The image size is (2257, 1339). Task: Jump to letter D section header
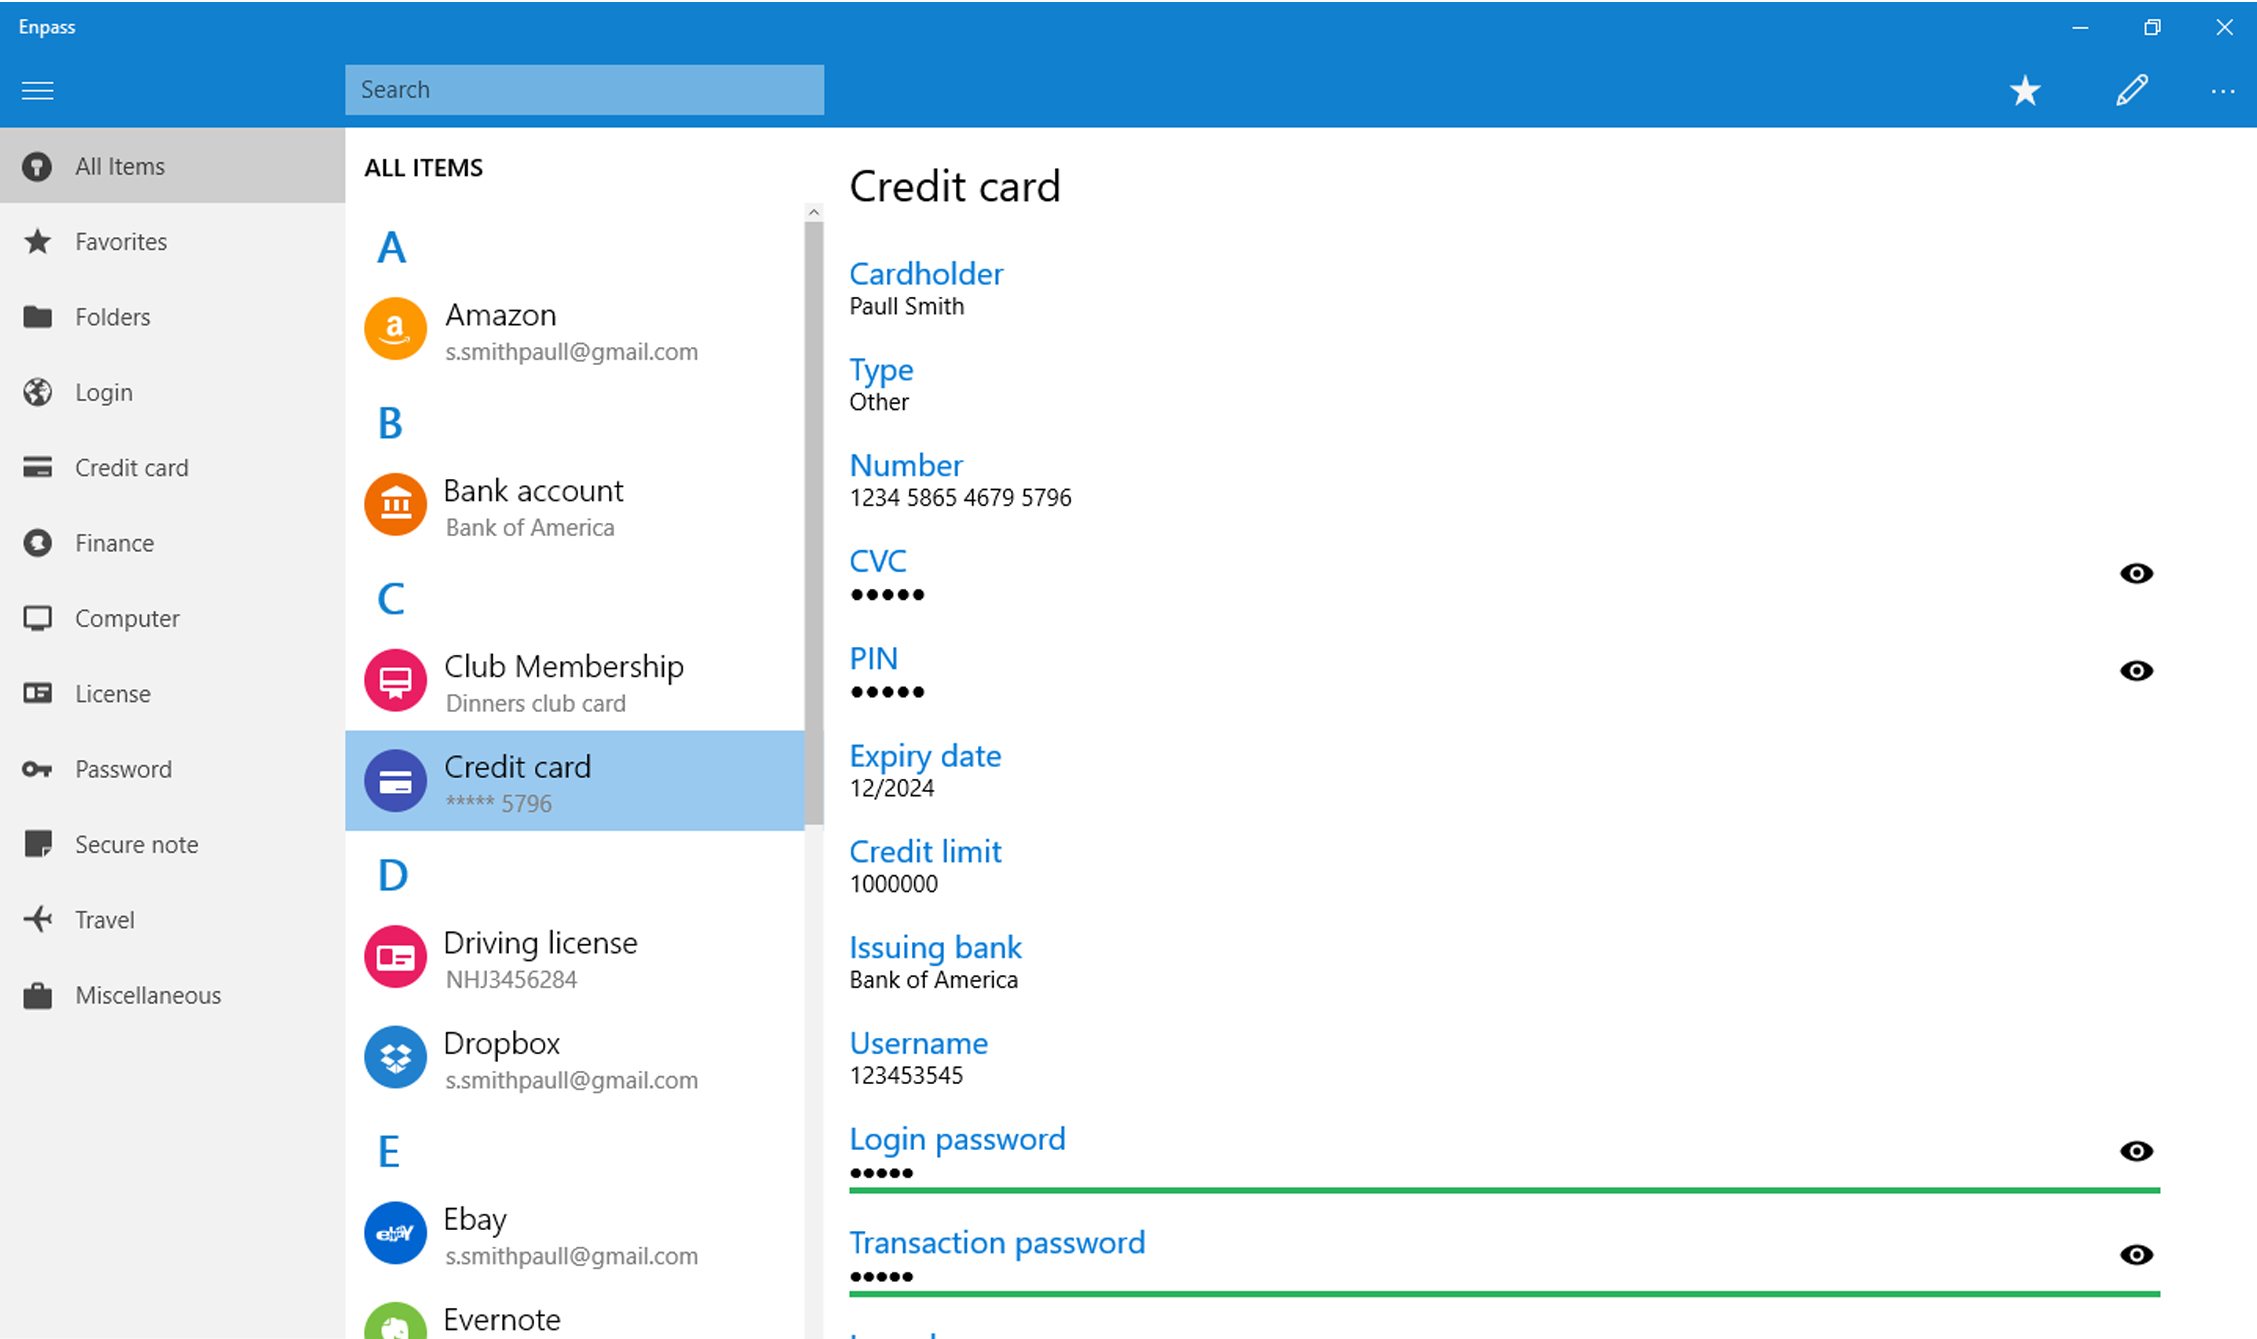point(392,876)
